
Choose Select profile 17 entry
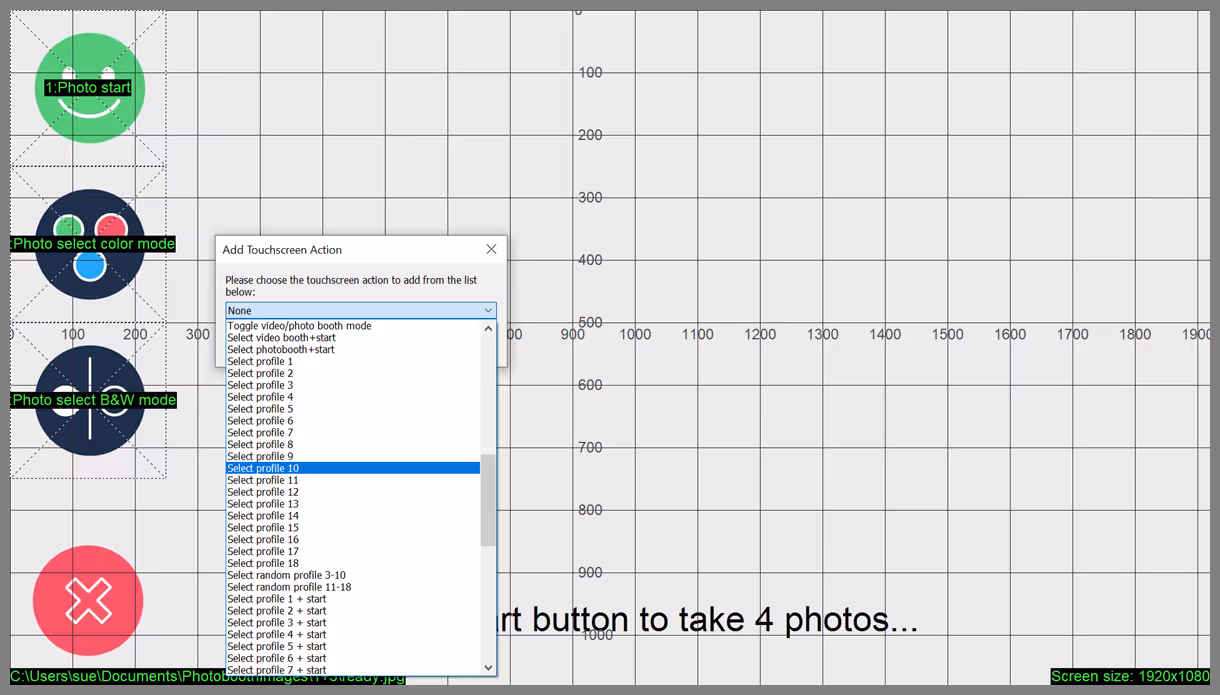(x=353, y=552)
